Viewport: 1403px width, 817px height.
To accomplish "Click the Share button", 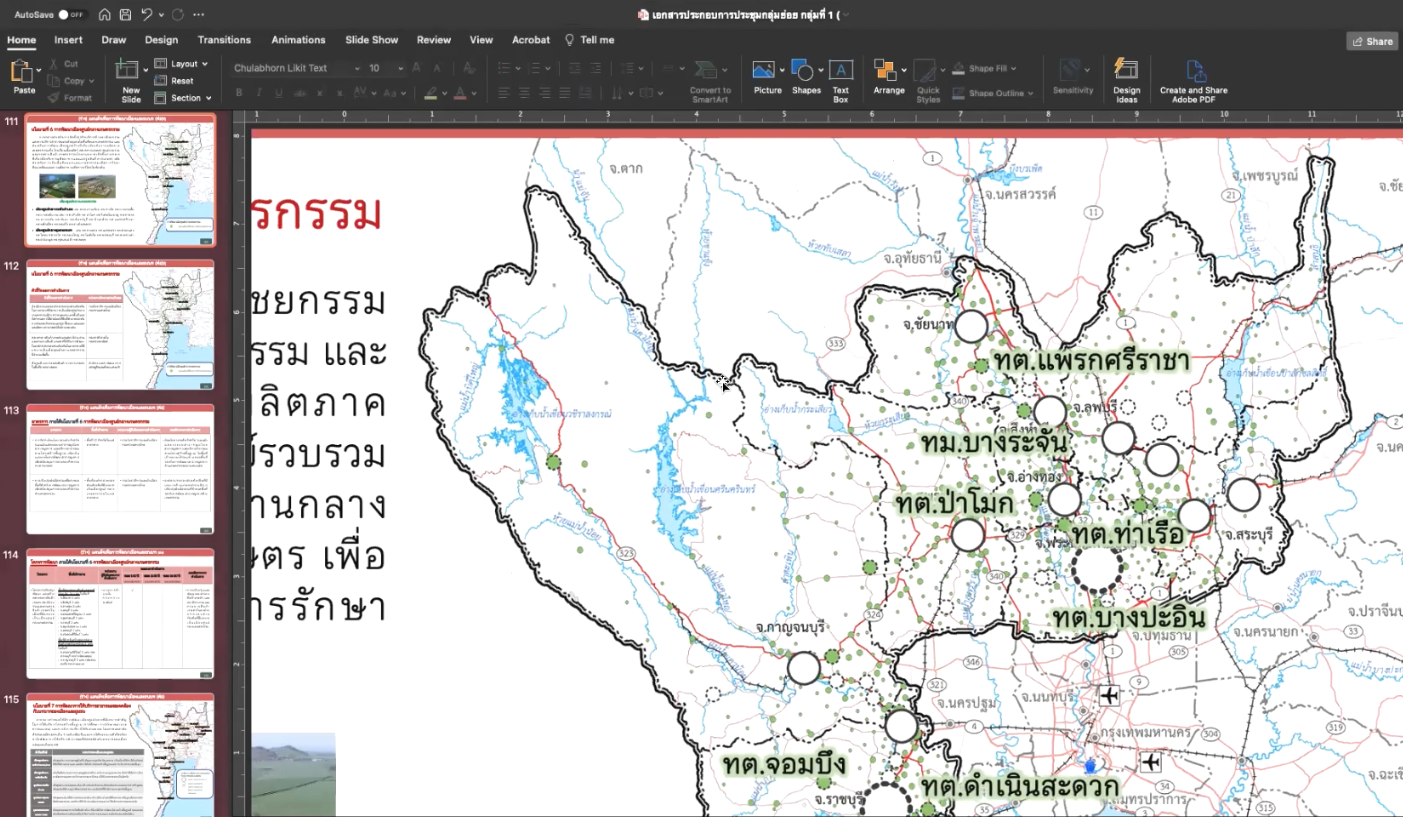I will [x=1372, y=41].
